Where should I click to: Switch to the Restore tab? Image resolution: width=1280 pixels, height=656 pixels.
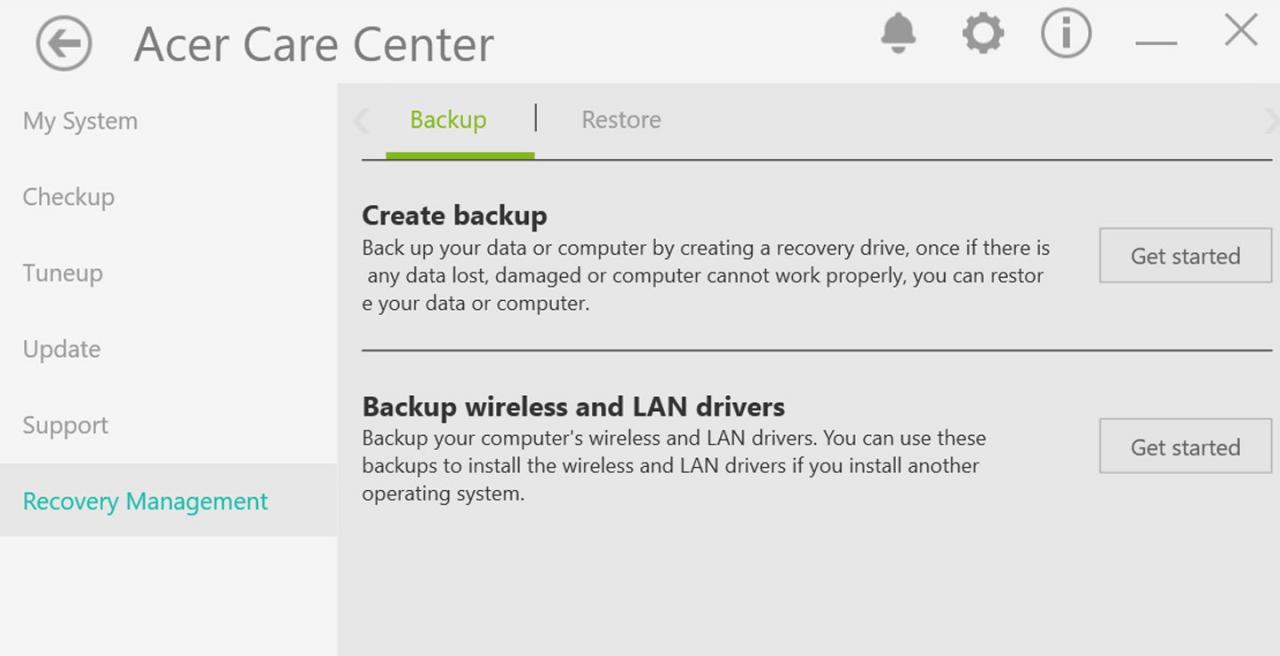(621, 120)
